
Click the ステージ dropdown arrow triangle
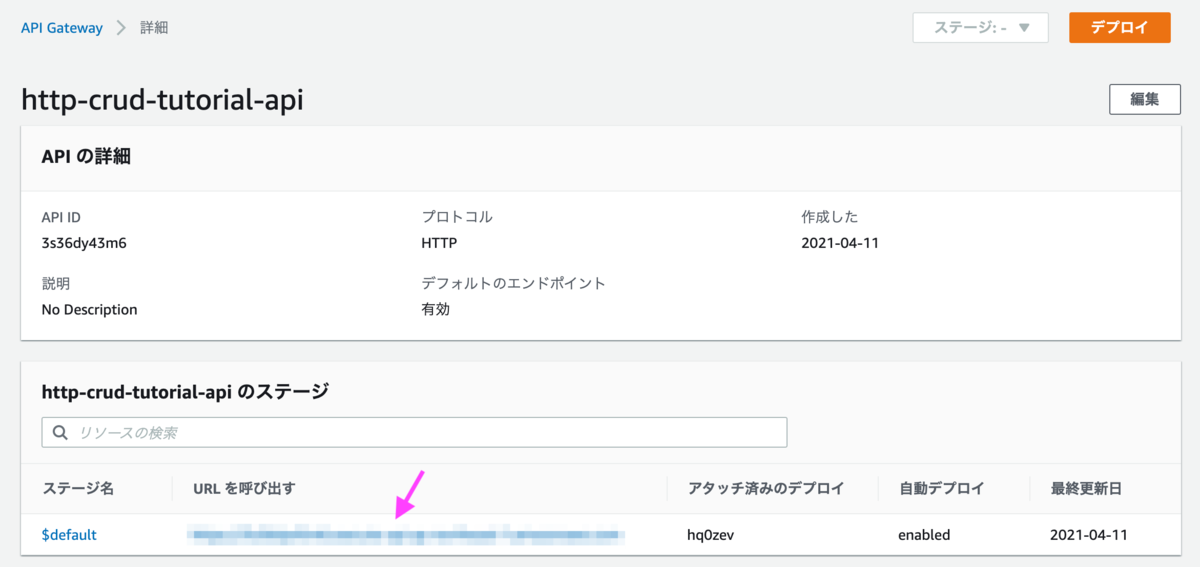pyautogui.click(x=1024, y=28)
